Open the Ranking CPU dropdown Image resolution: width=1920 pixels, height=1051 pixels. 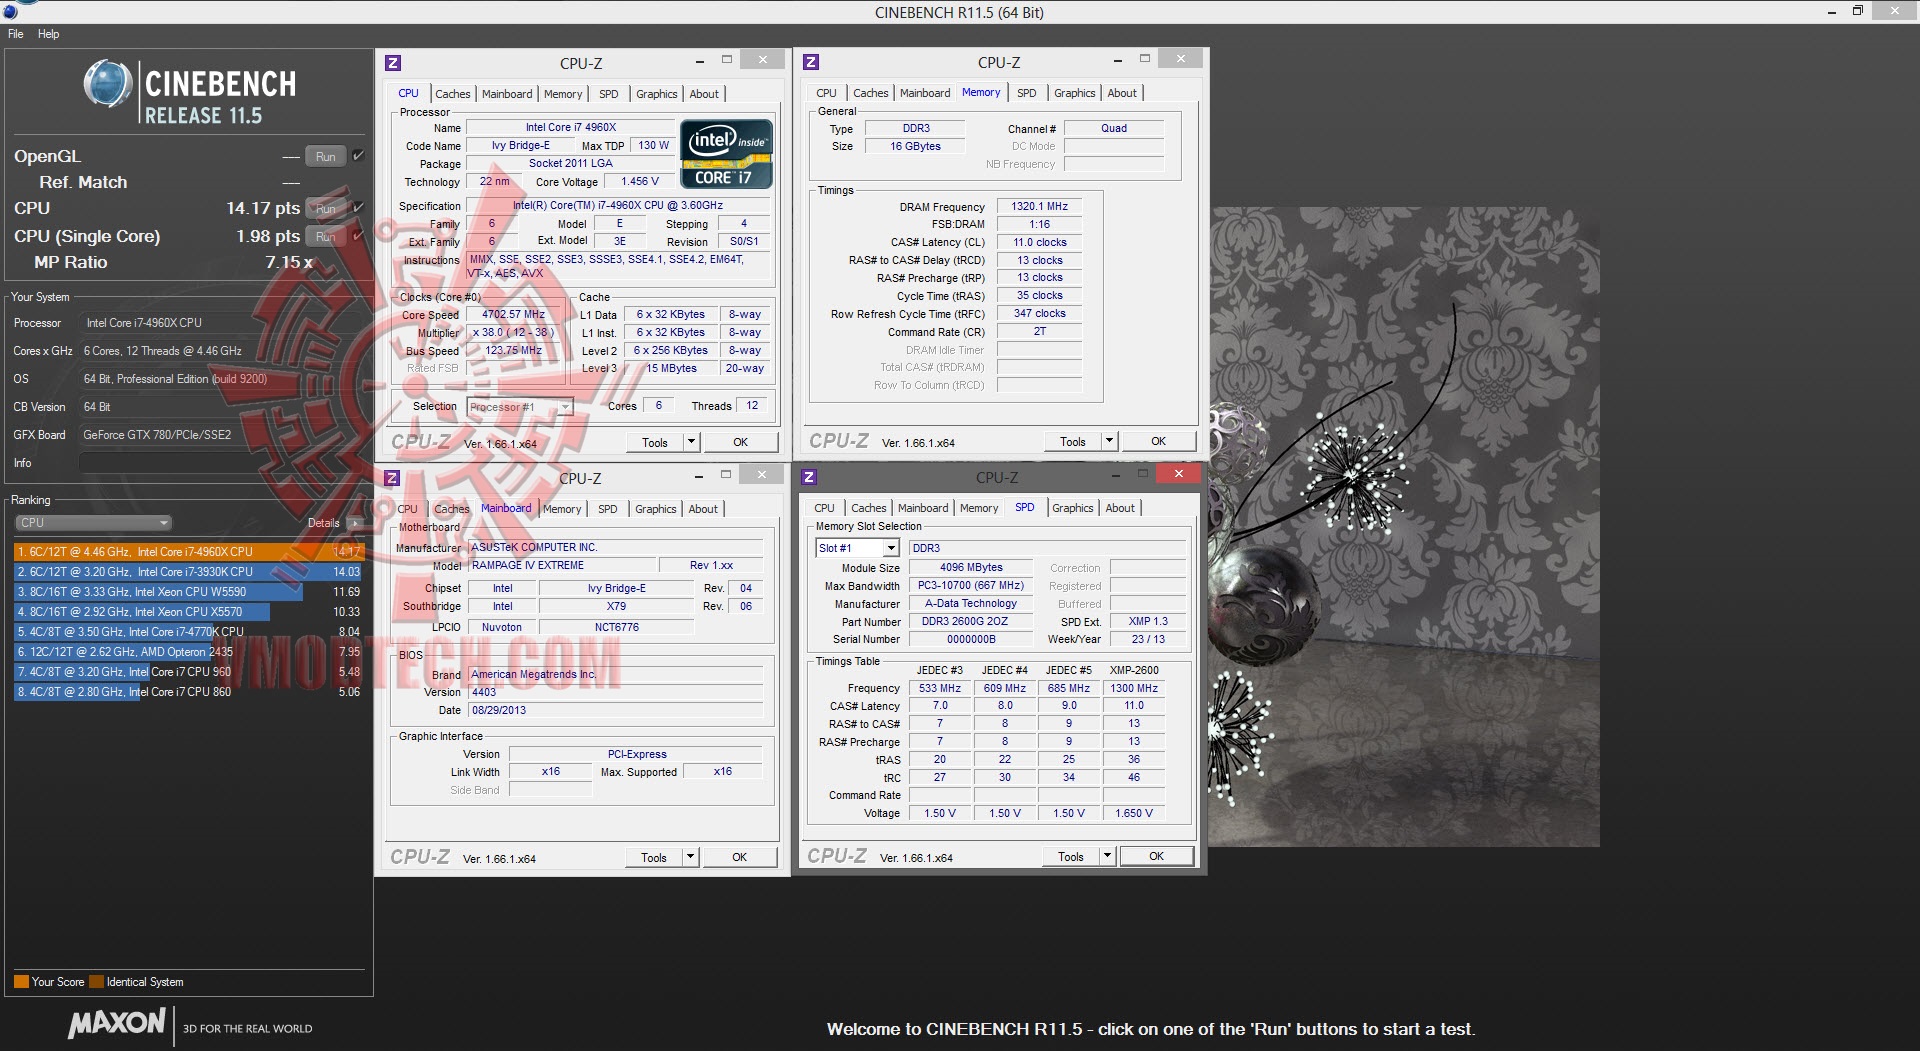click(x=94, y=523)
